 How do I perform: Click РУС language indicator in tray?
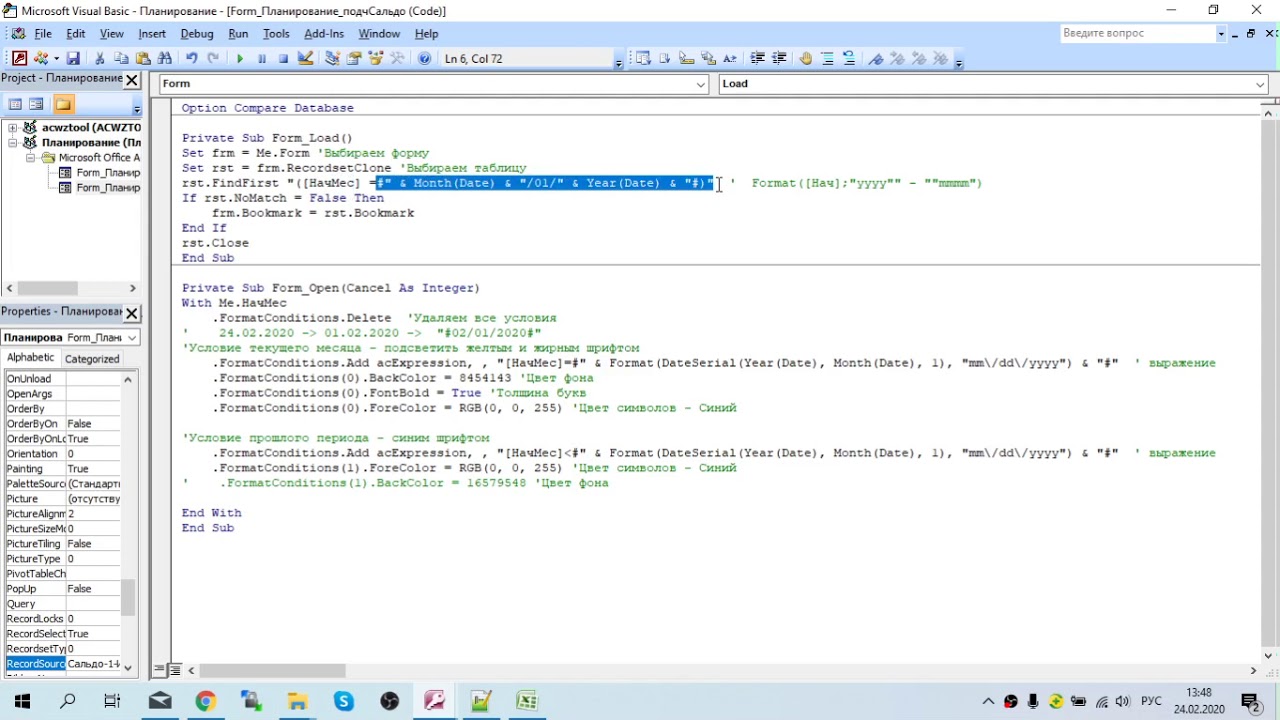[x=1151, y=702]
